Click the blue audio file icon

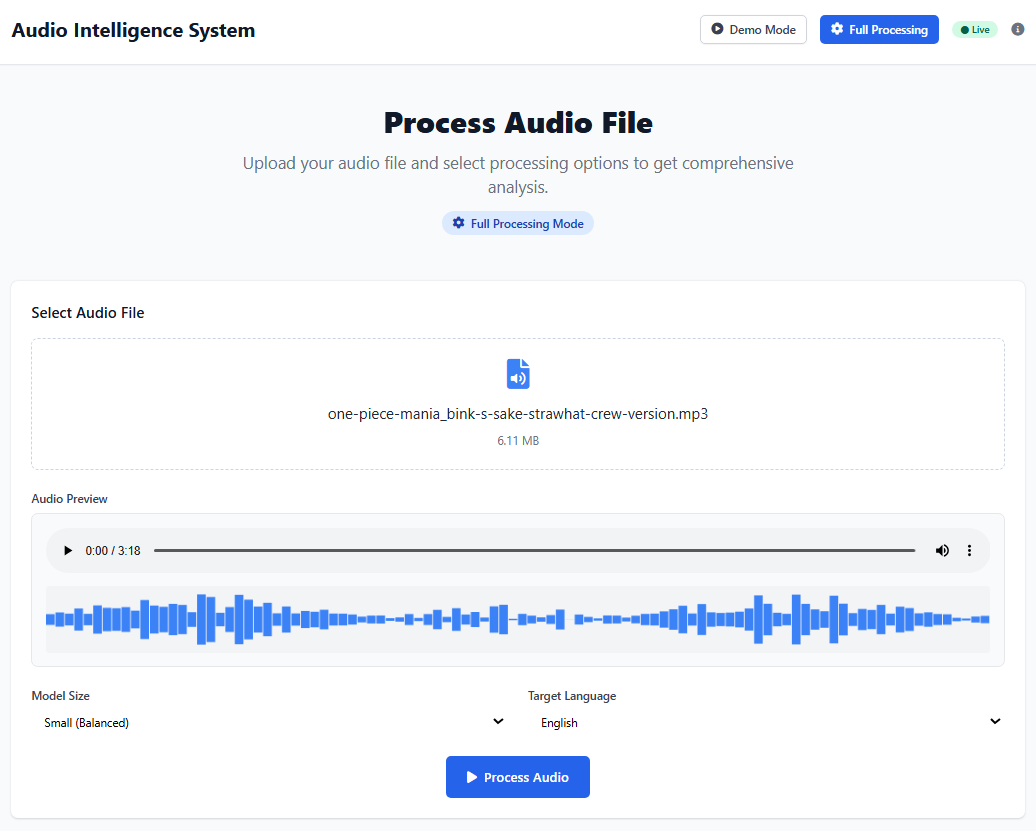point(518,374)
